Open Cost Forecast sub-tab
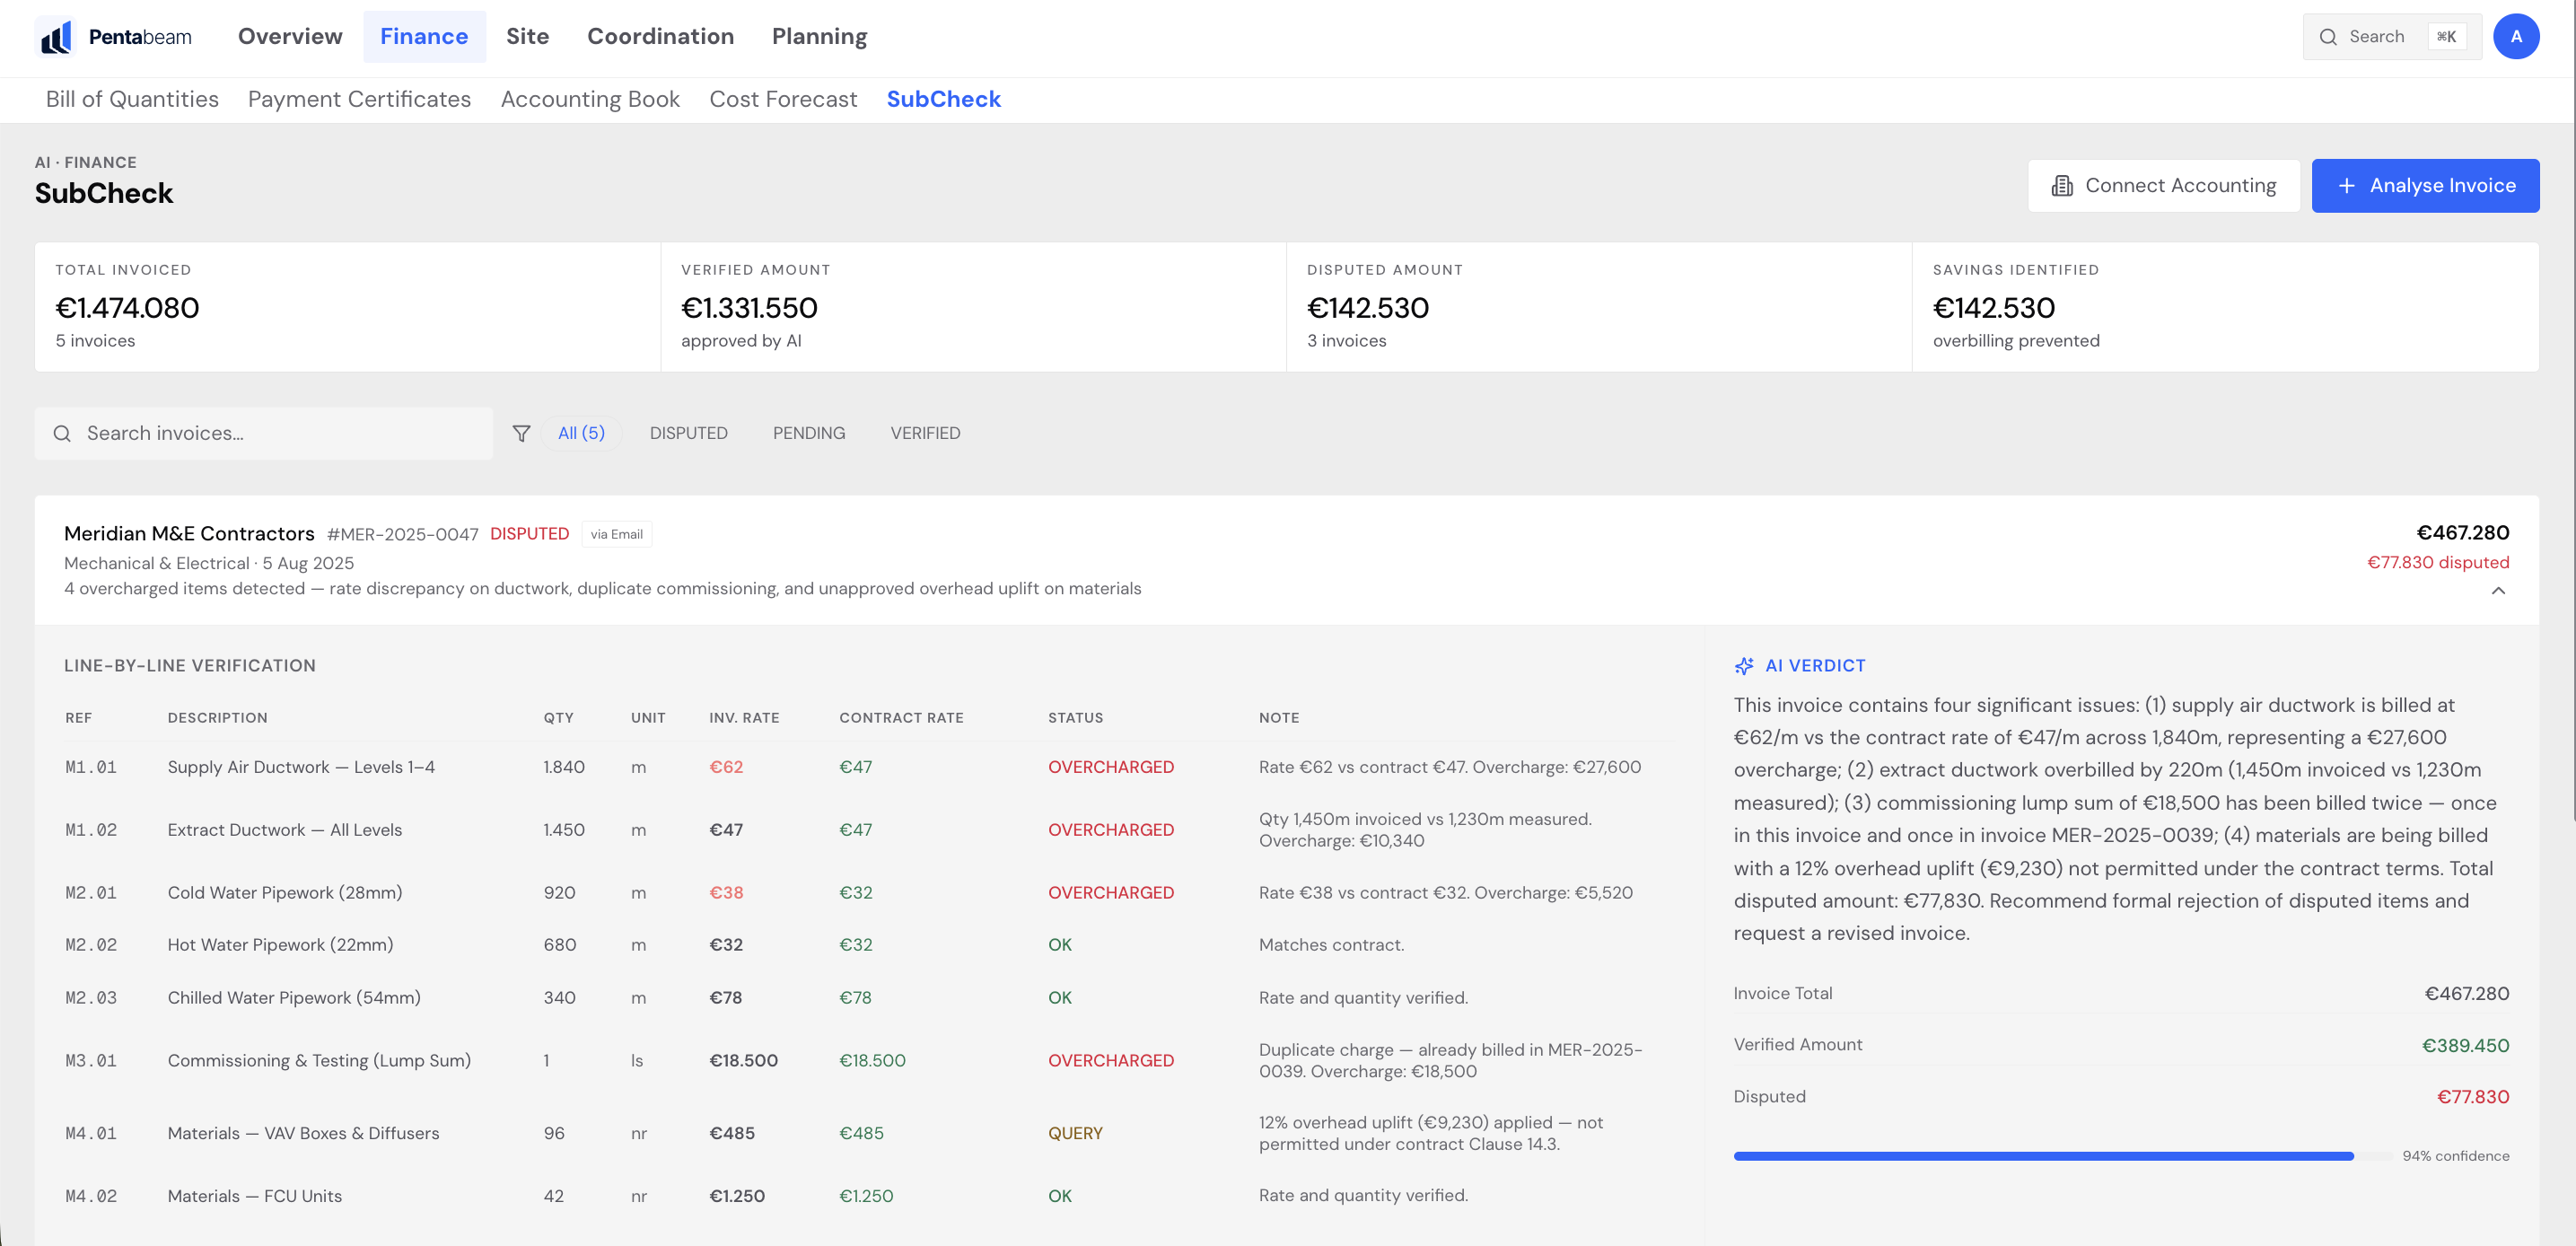2576x1246 pixels. [x=783, y=99]
